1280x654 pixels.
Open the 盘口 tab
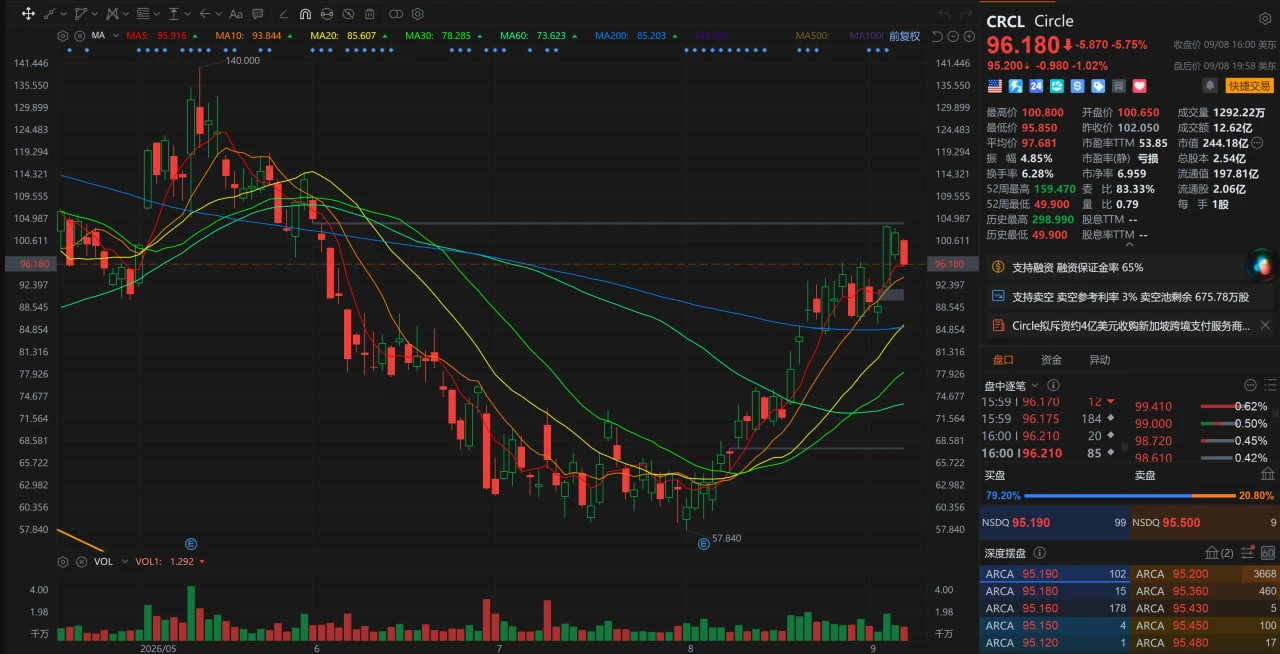[1003, 360]
